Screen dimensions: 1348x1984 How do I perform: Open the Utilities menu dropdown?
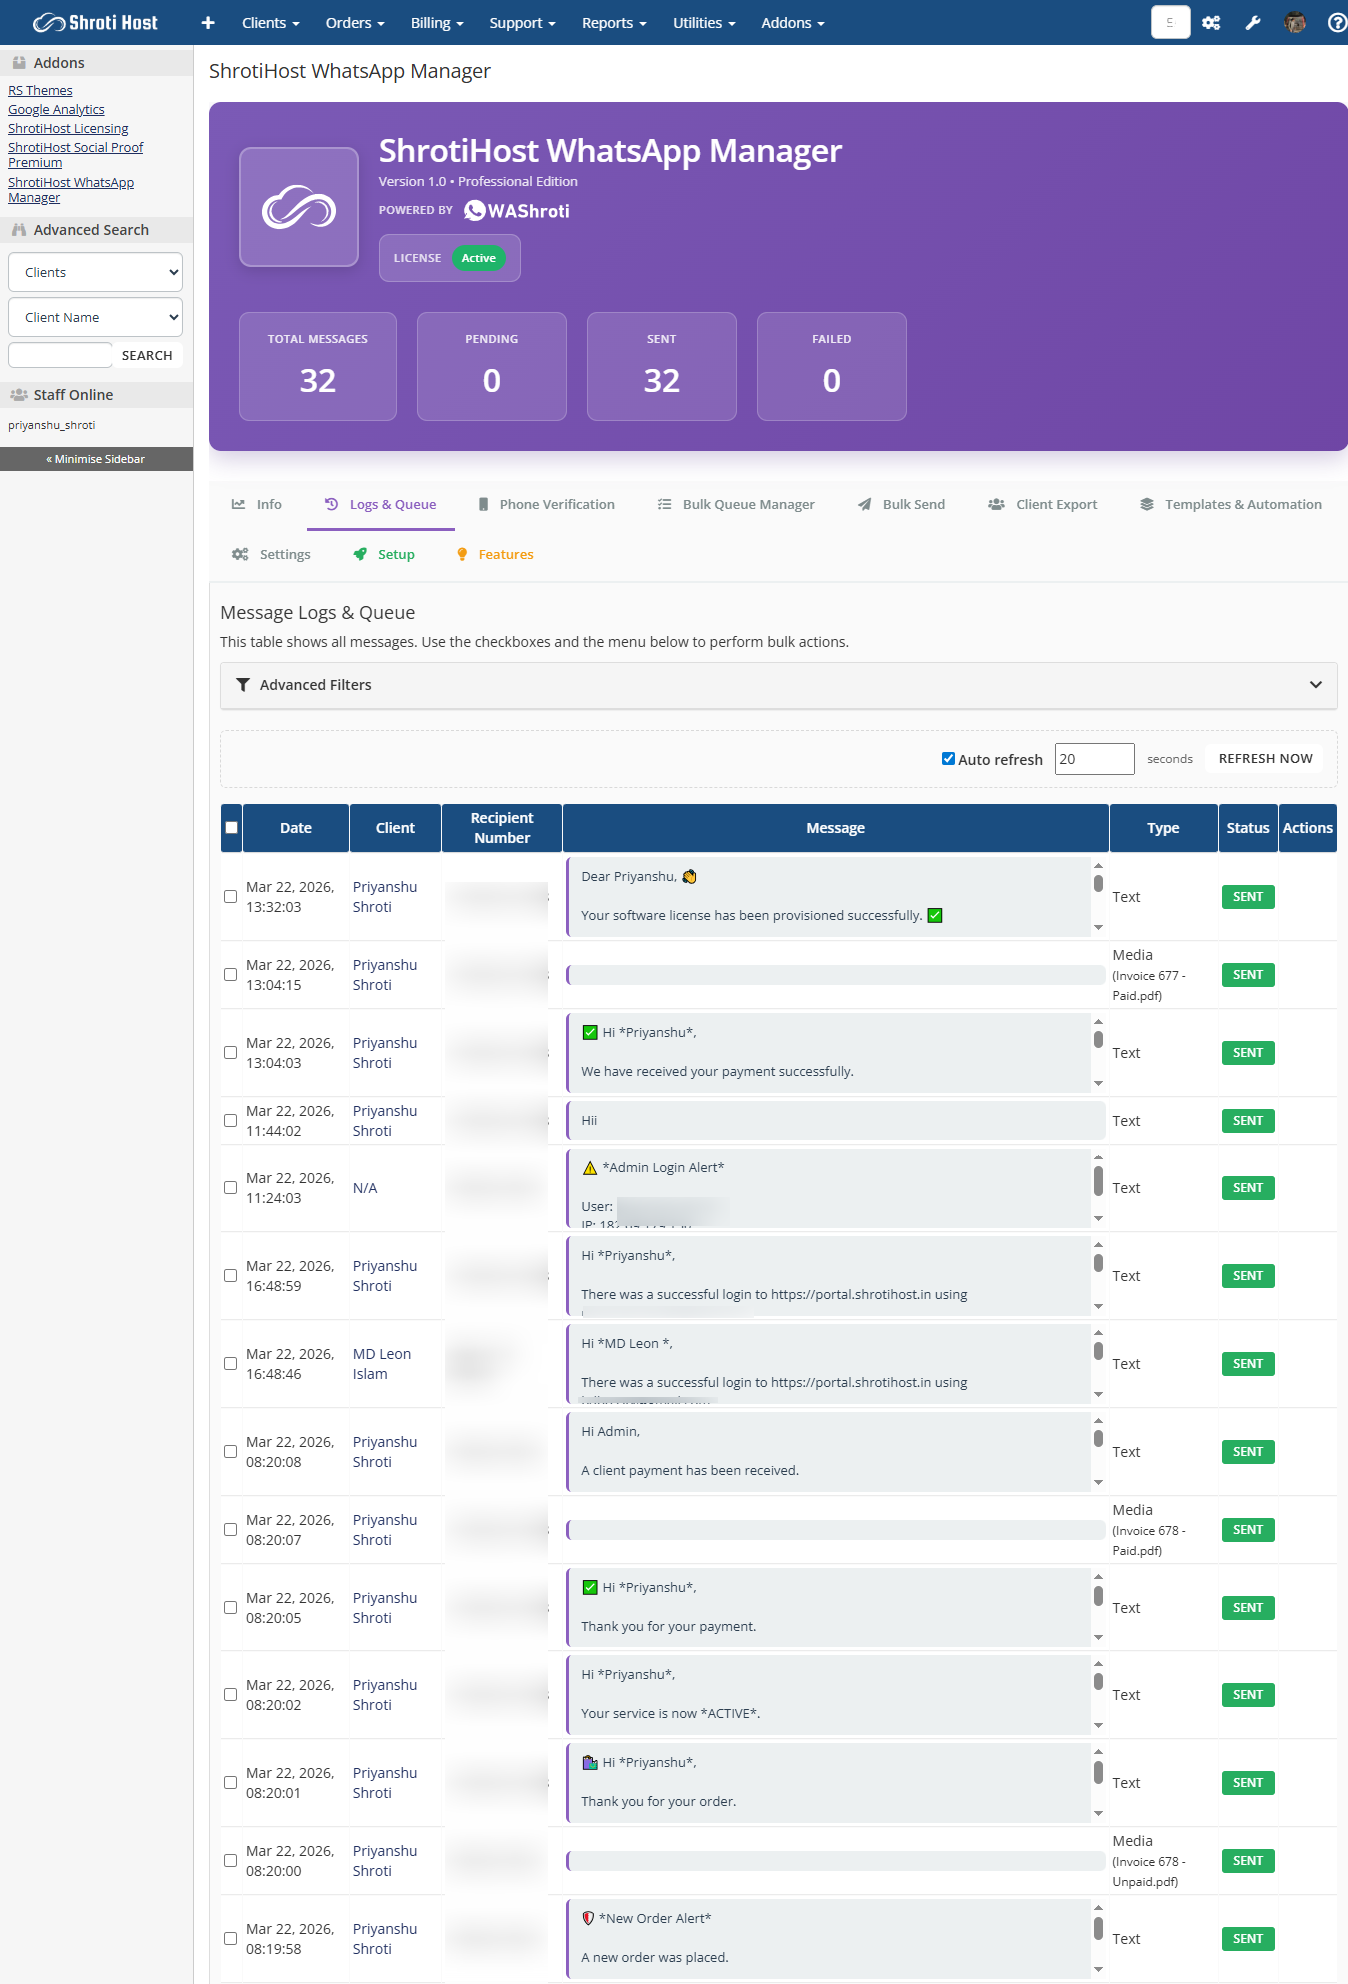[x=704, y=22]
